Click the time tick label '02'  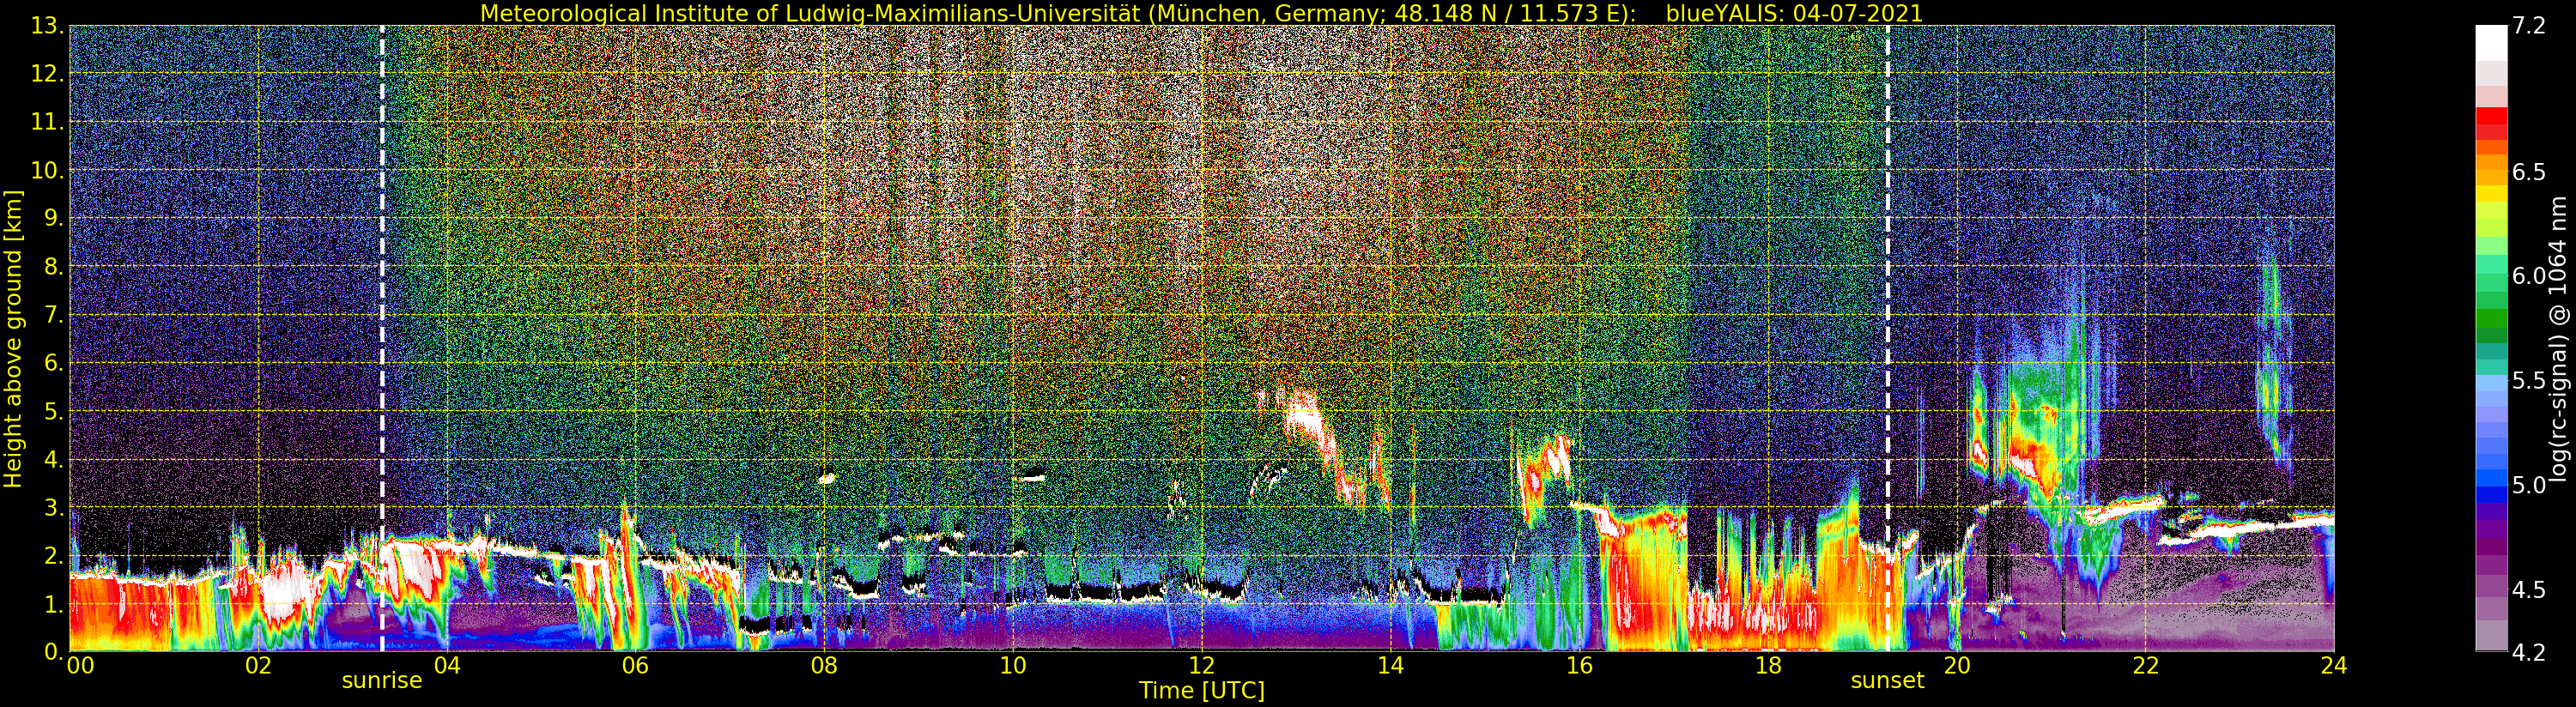click(258, 666)
